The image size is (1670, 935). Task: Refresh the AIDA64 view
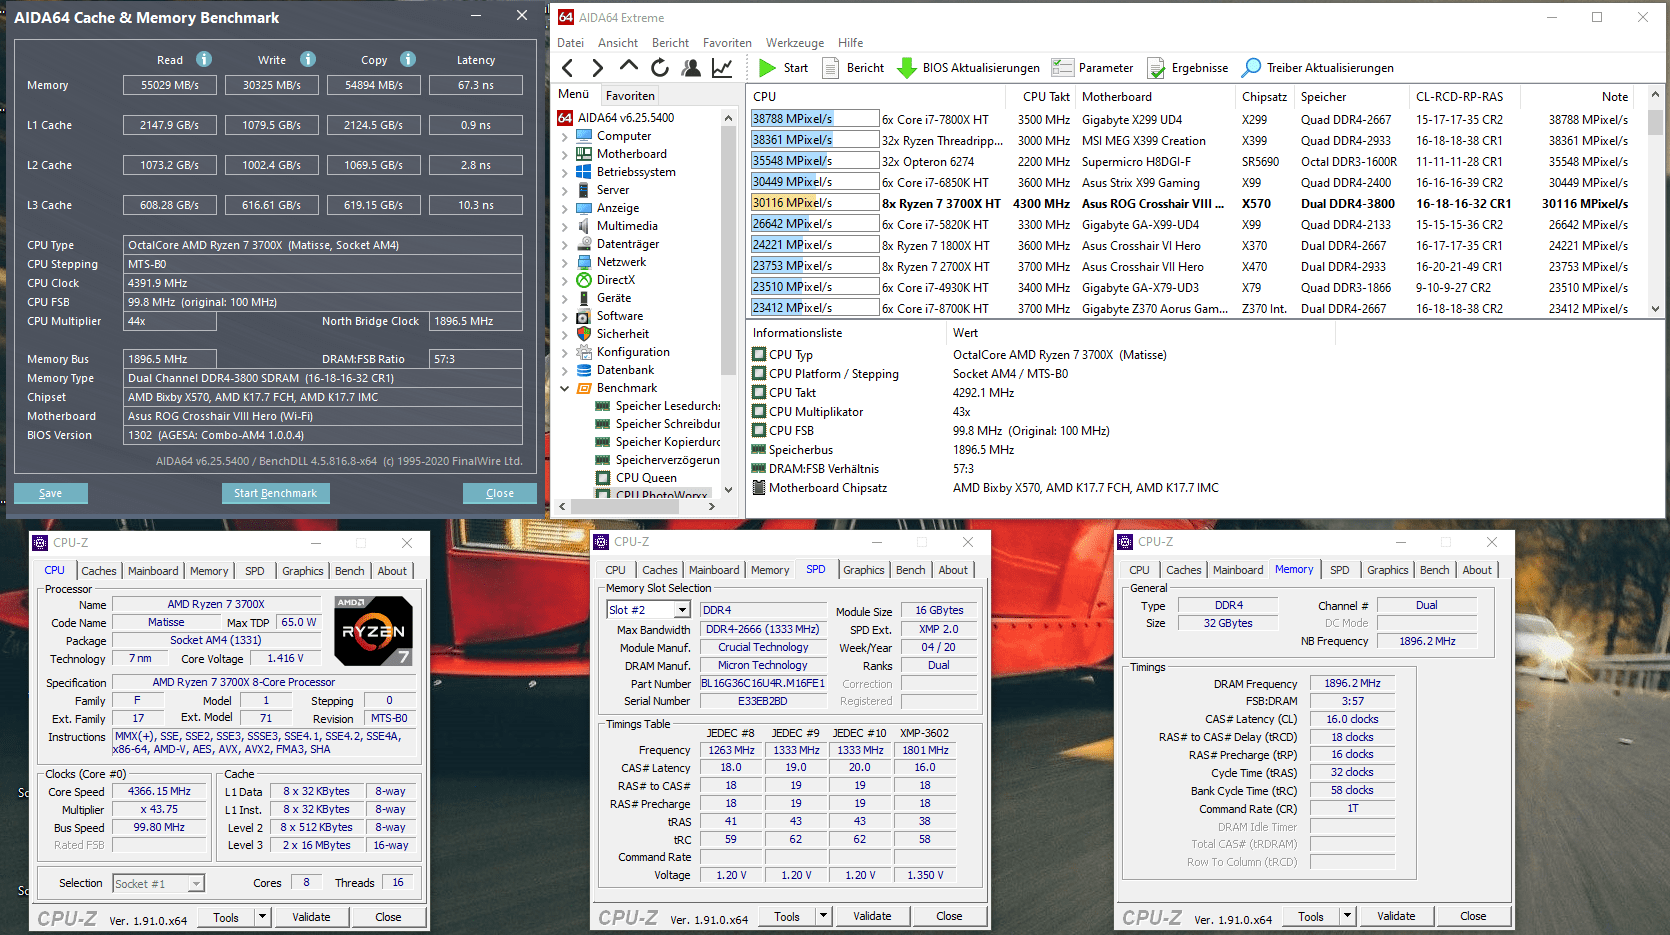[660, 68]
